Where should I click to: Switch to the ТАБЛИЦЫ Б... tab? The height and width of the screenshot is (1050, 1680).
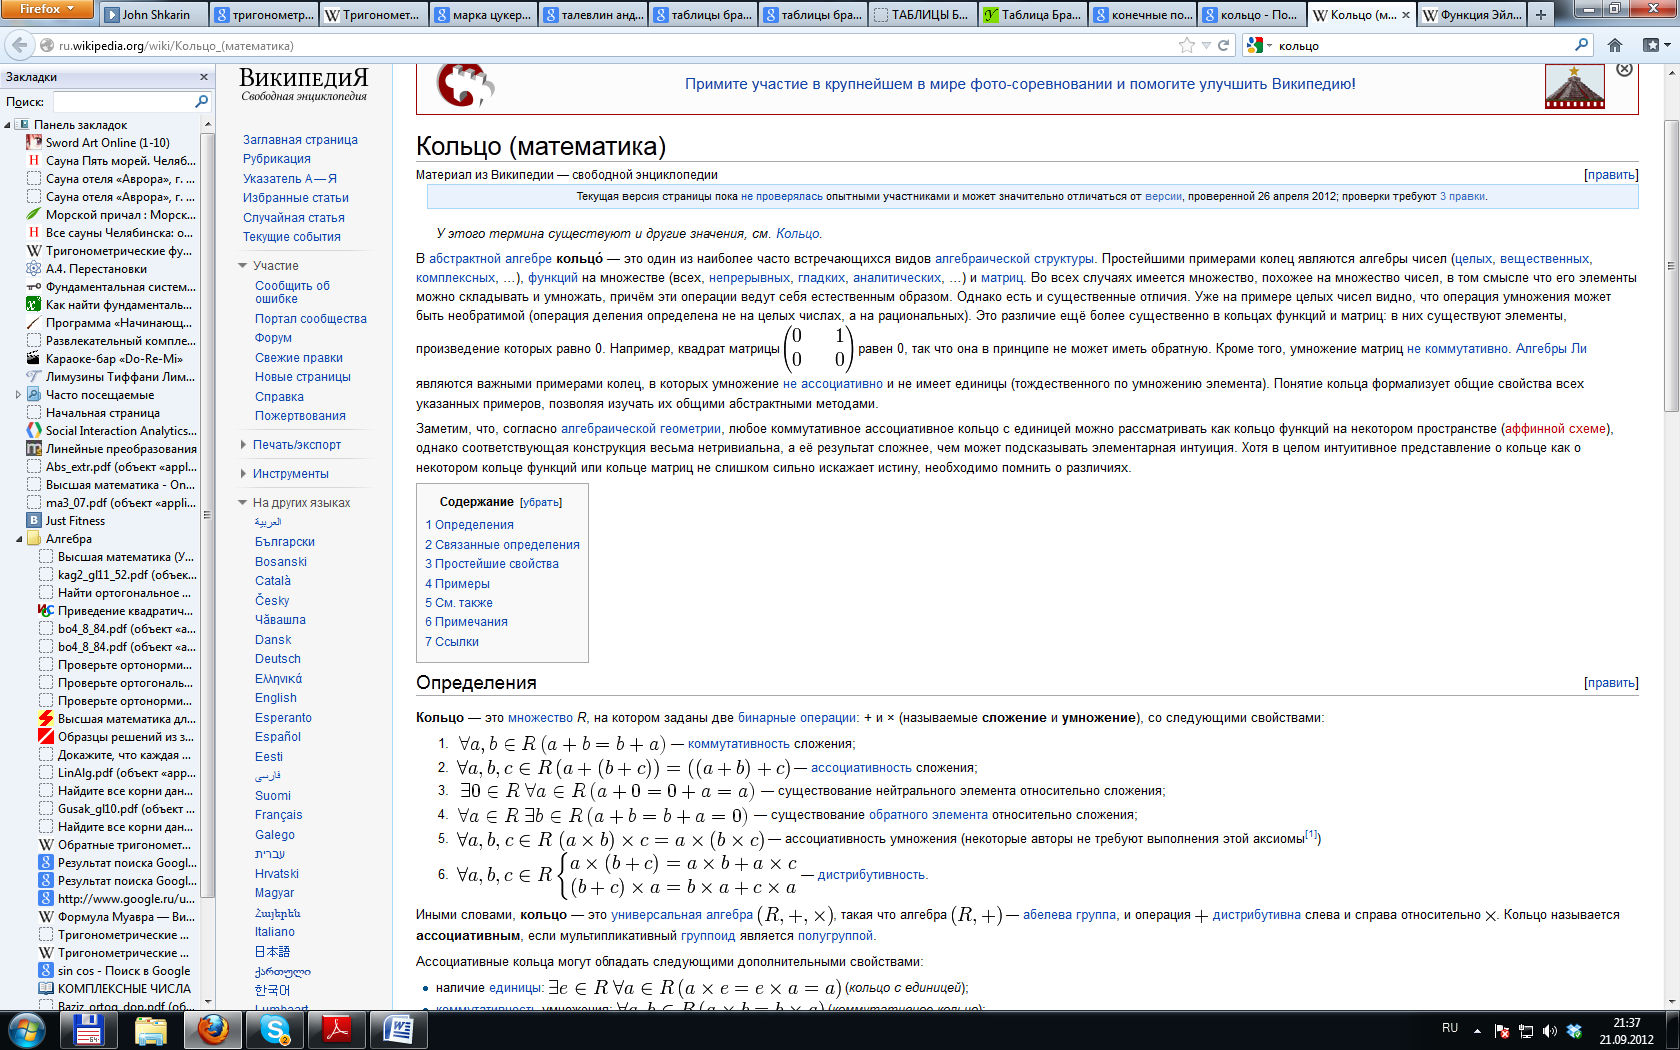922,15
